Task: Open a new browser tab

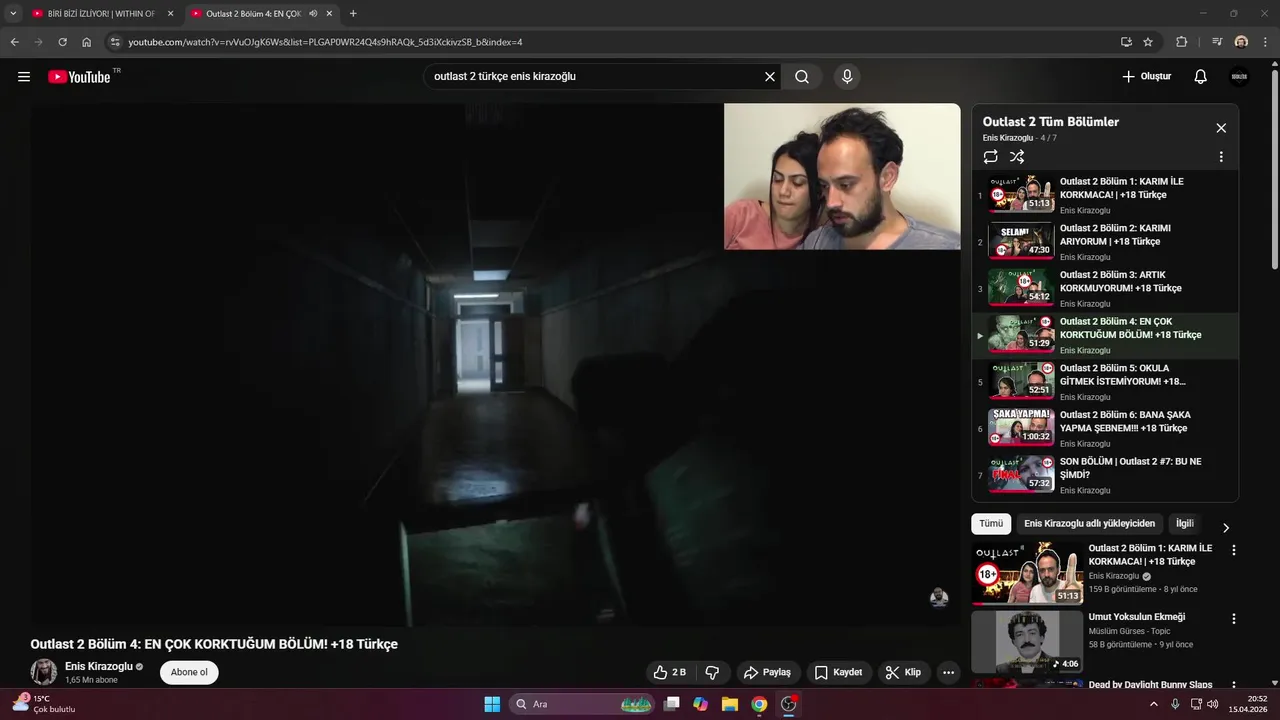Action: (353, 14)
